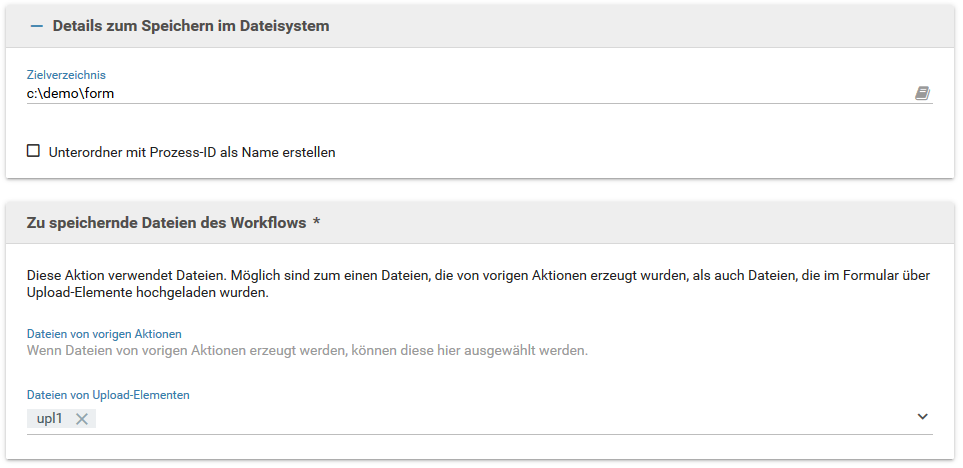This screenshot has width=963, height=468.
Task: Click the 'Wenn Dateien von vorigen Aktionen' placeholder text
Action: tap(307, 351)
